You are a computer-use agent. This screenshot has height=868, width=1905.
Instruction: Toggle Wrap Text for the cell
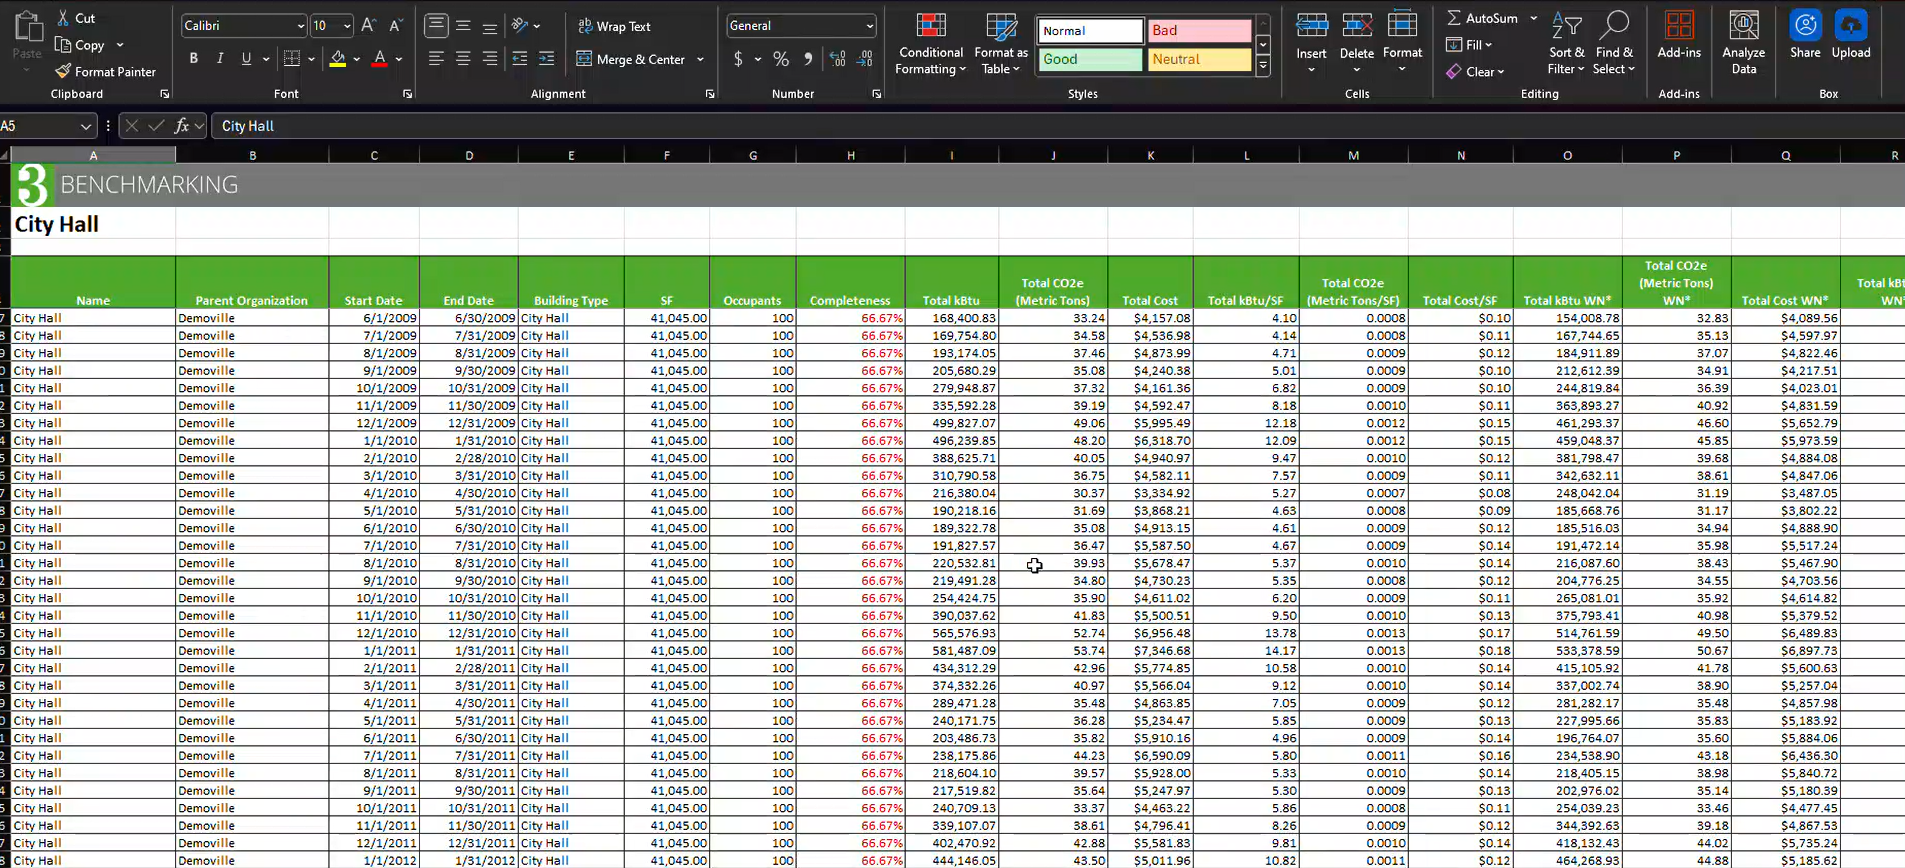click(614, 27)
